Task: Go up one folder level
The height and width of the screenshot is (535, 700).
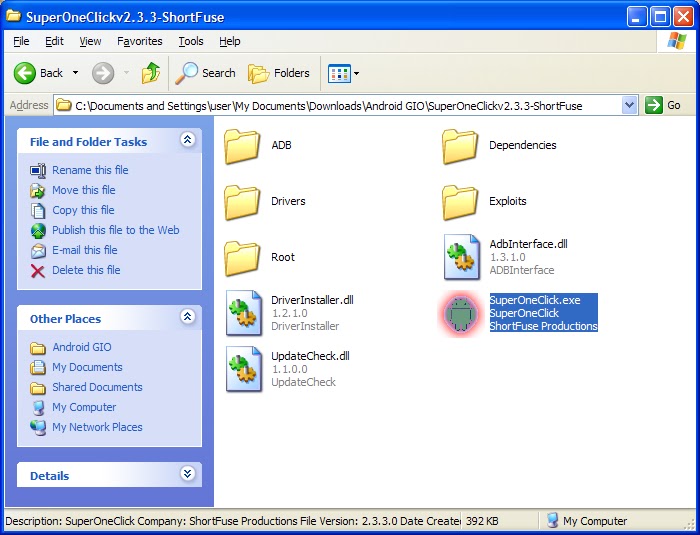Action: click(151, 73)
